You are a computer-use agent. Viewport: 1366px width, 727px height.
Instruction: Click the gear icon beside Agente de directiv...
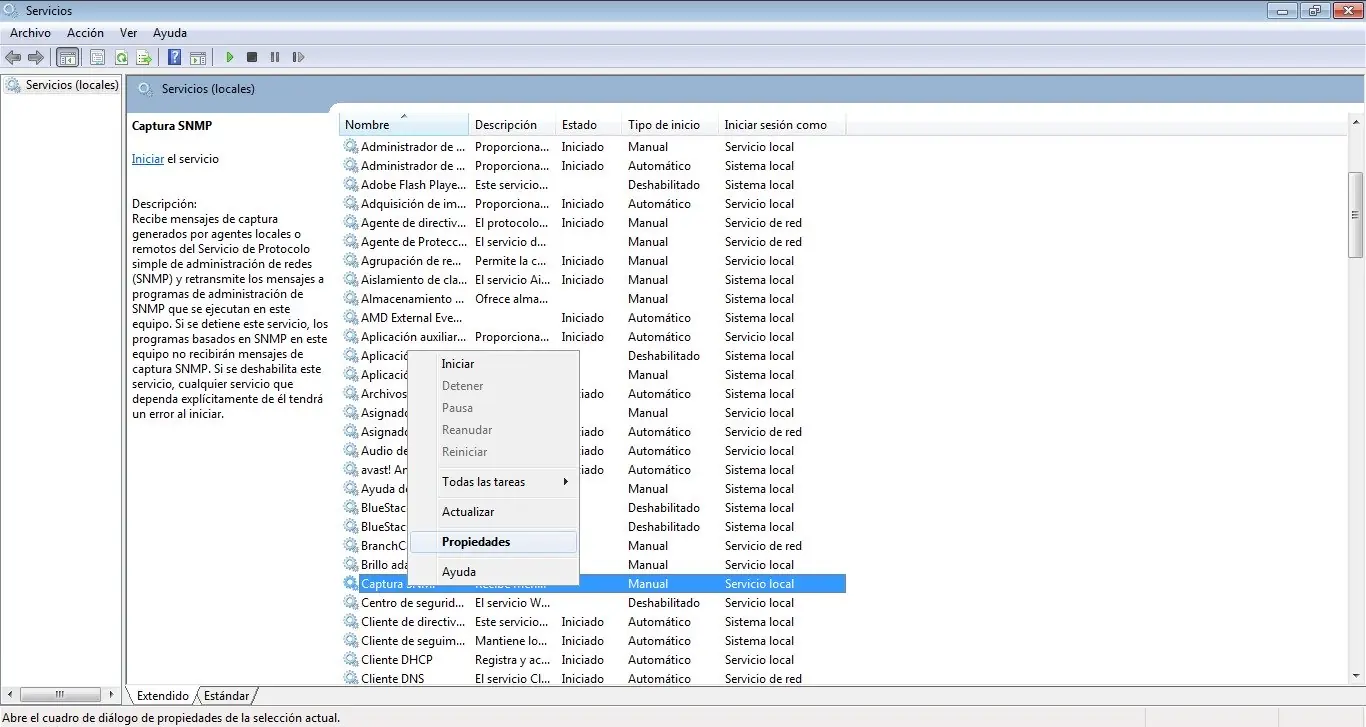pyautogui.click(x=351, y=223)
